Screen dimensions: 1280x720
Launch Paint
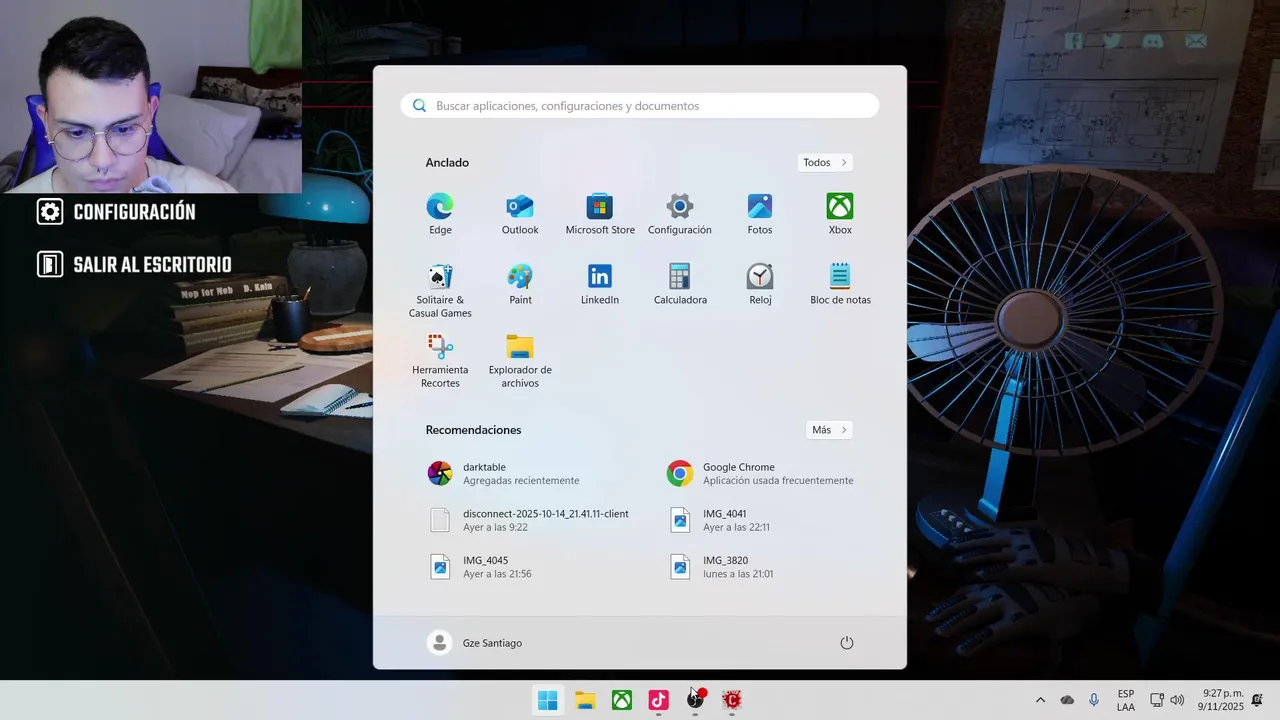pyautogui.click(x=520, y=284)
